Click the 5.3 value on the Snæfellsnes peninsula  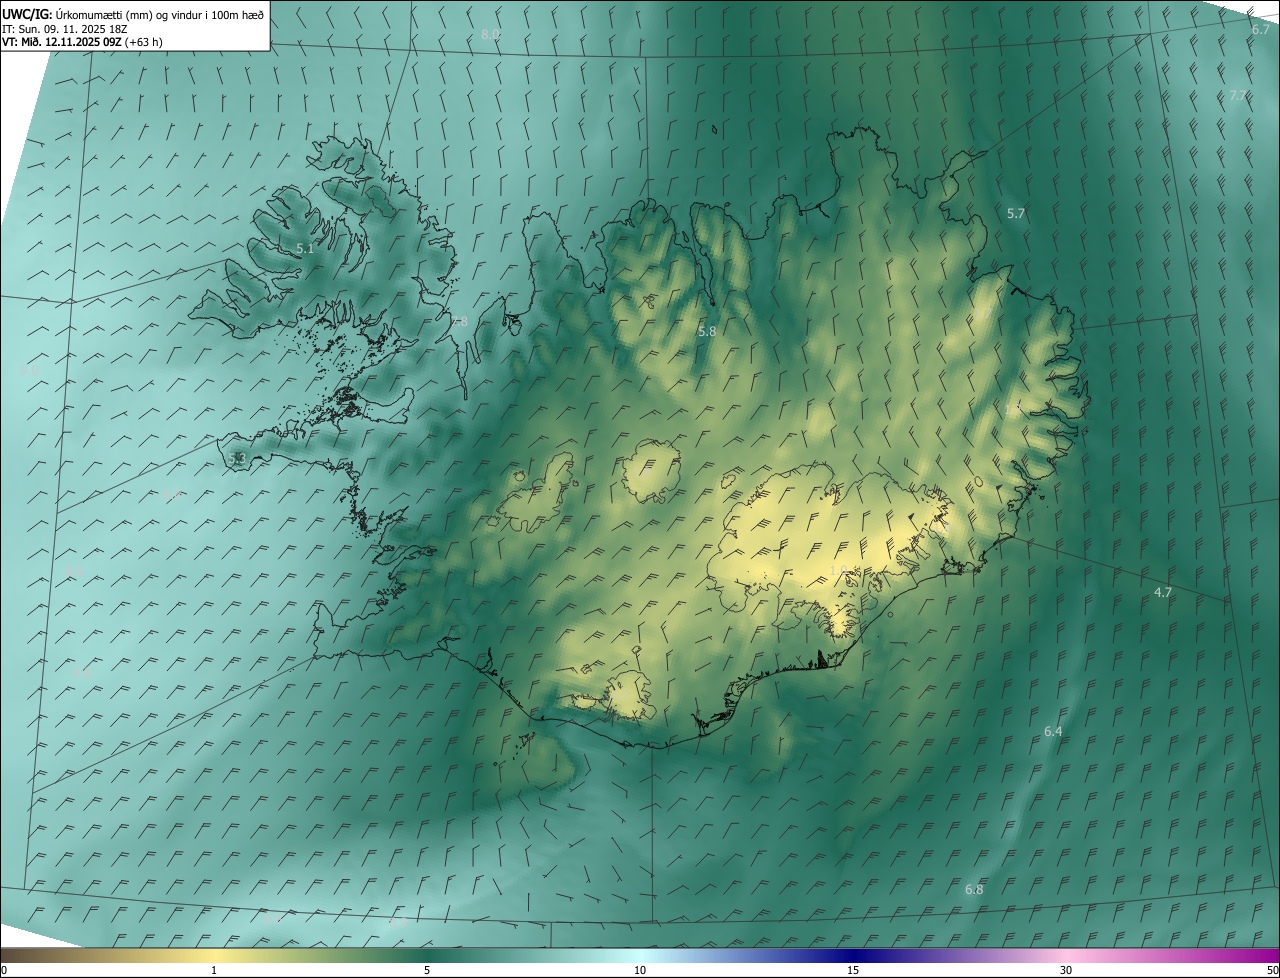pos(237,459)
